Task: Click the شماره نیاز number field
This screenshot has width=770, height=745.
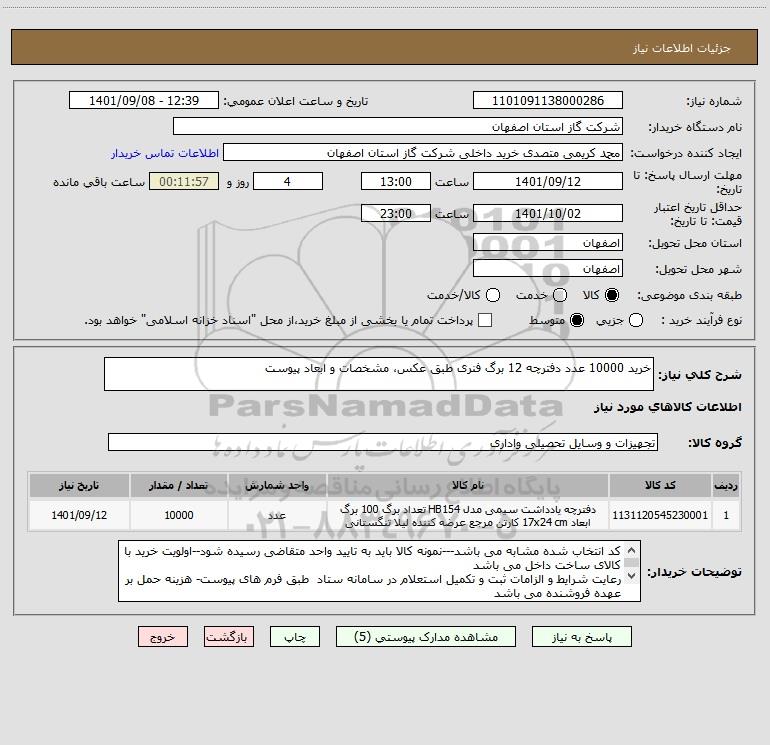Action: 548,100
